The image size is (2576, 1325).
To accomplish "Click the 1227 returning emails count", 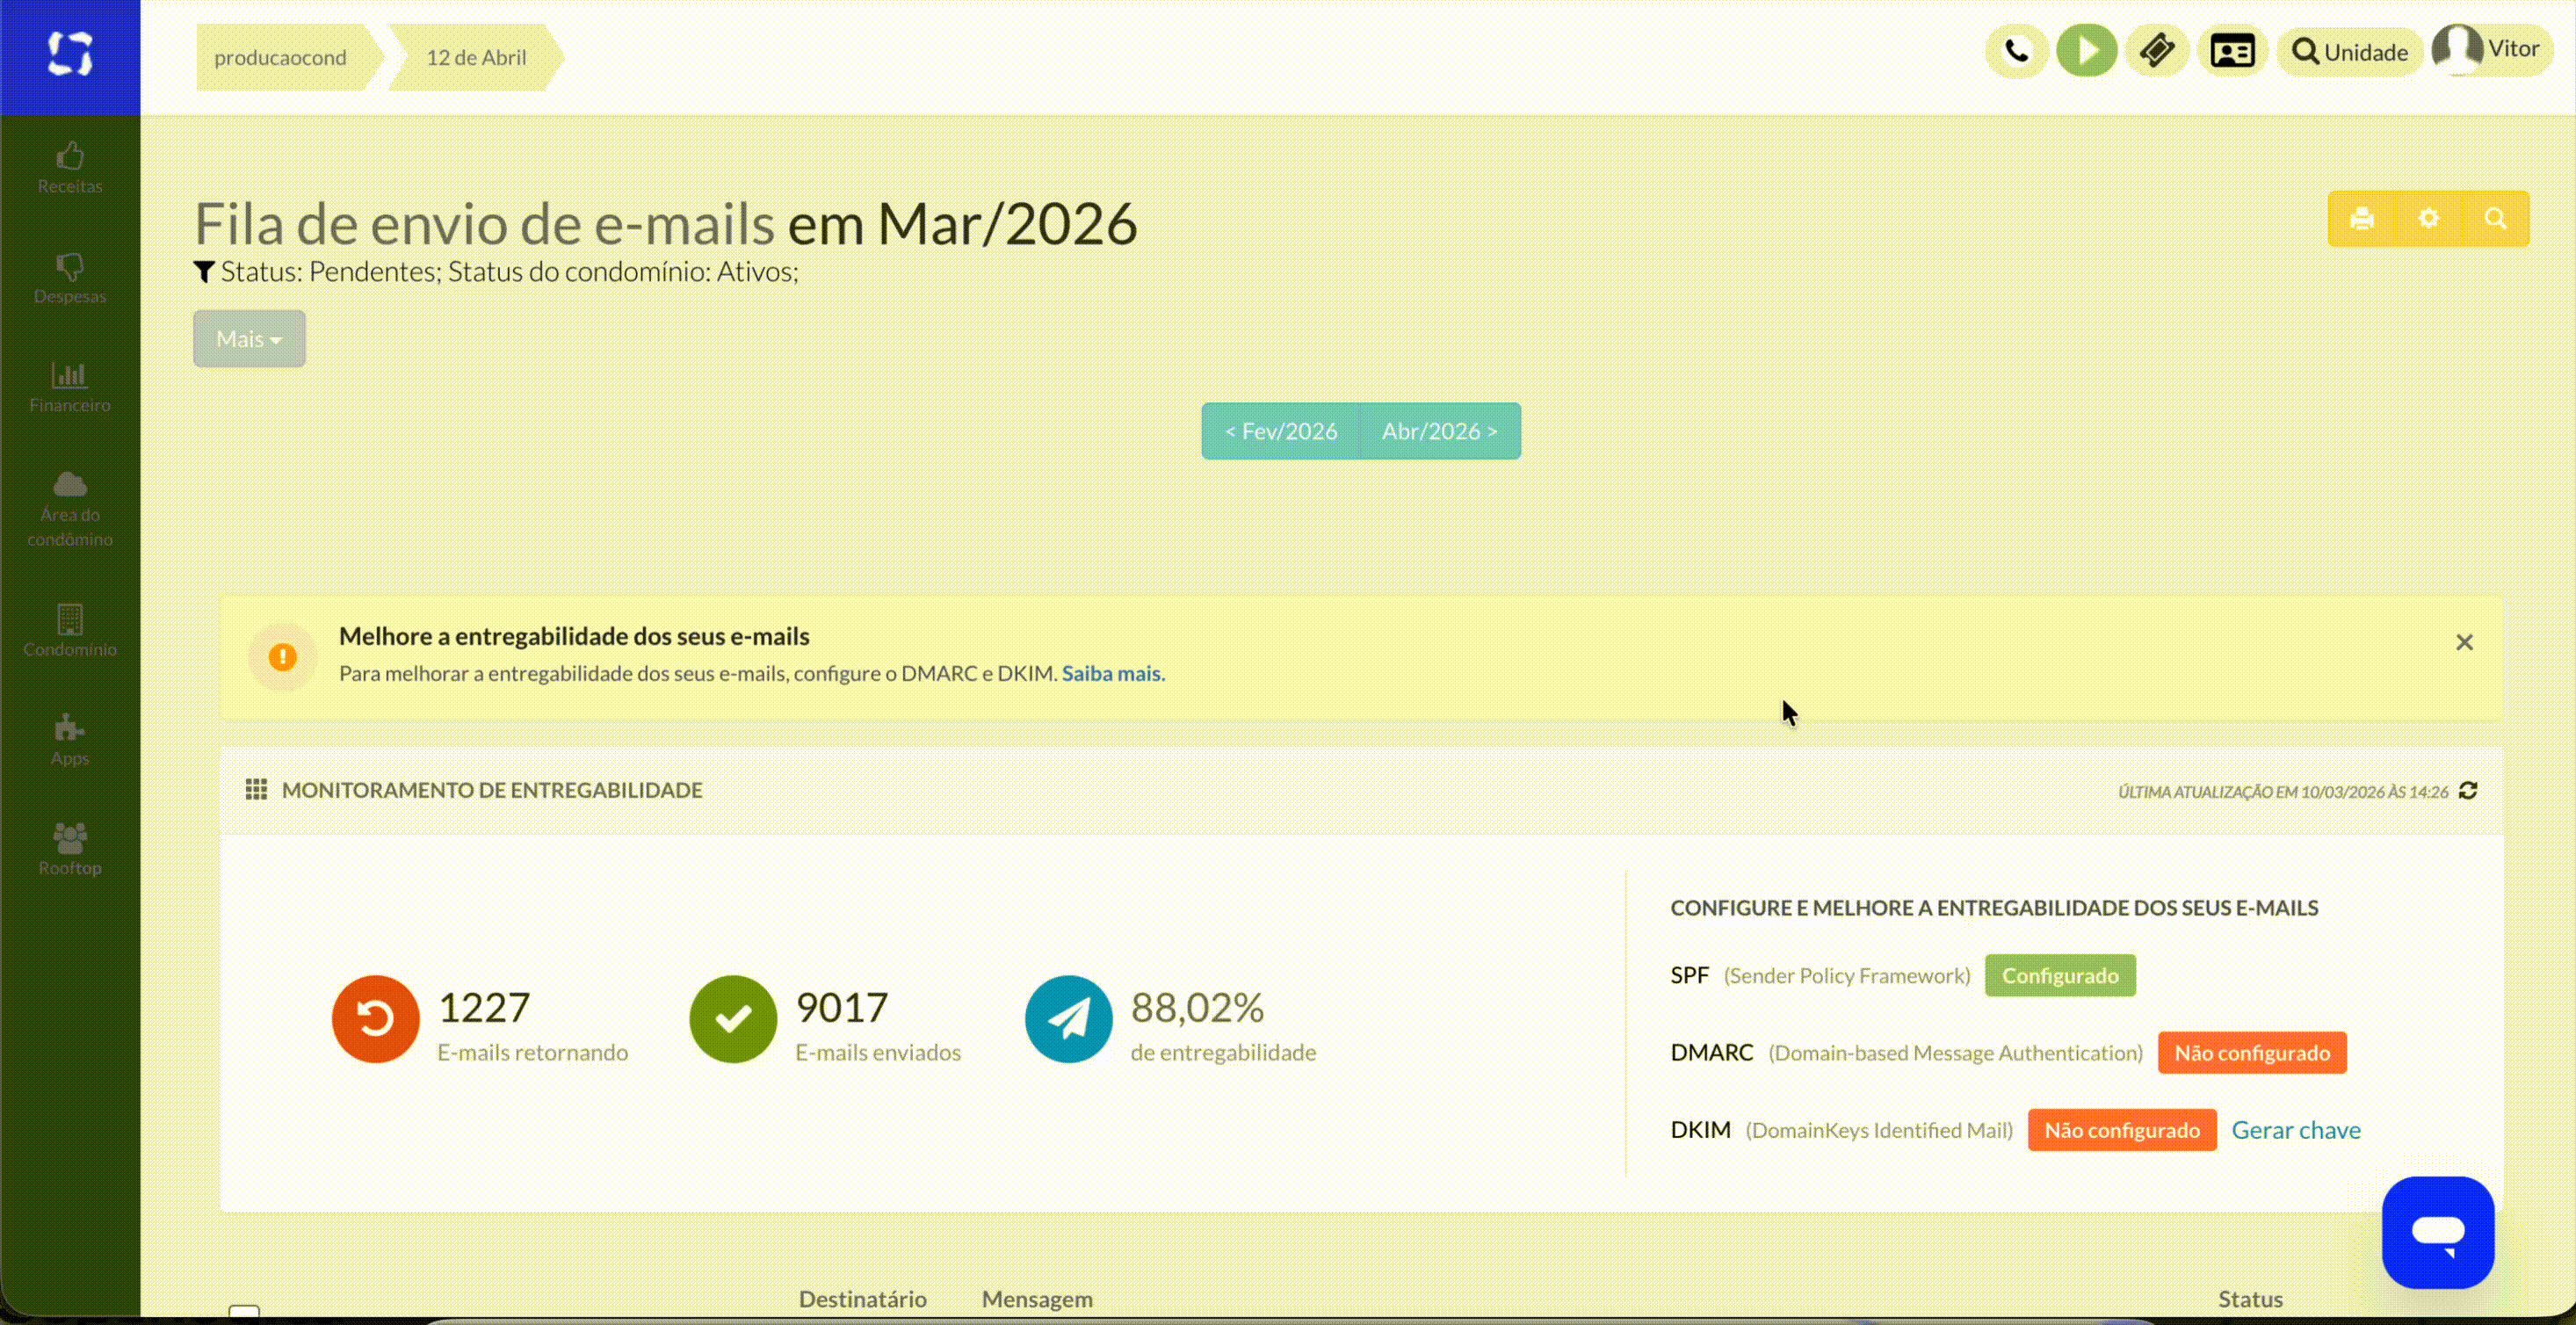I will 484,1007.
